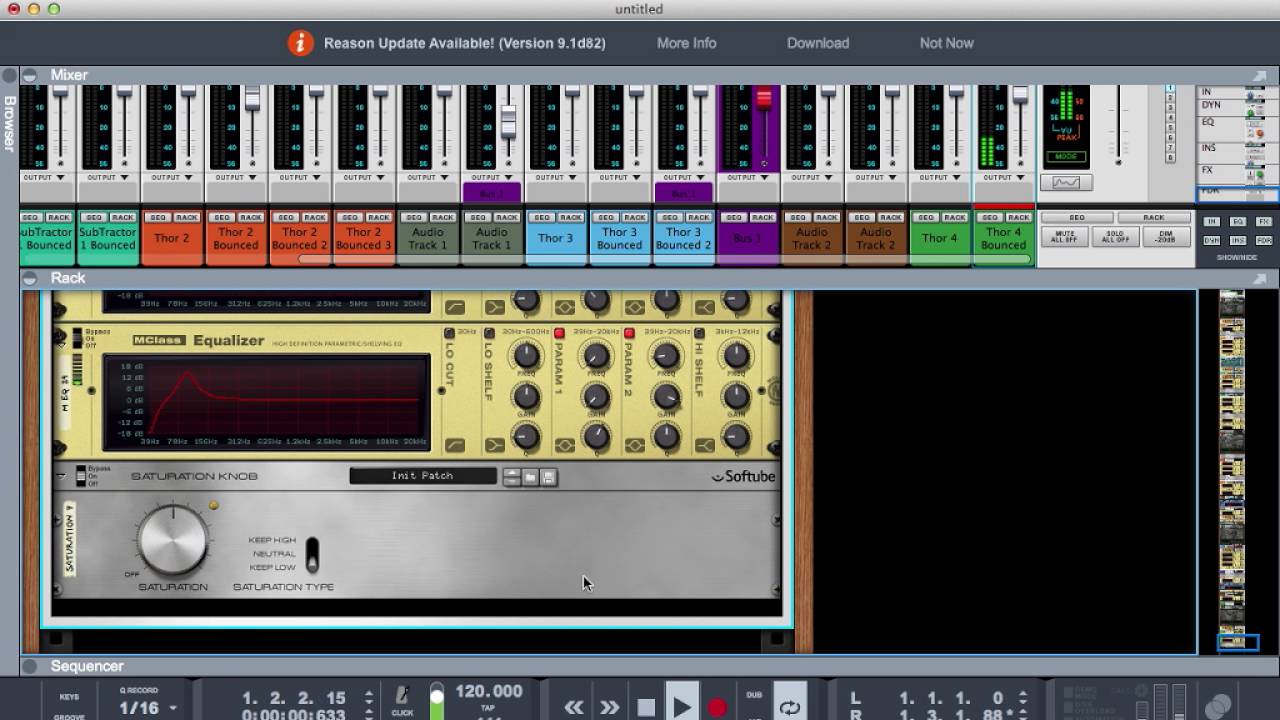This screenshot has height=720, width=1280.
Task: Click Download in the update banner
Action: pos(818,43)
